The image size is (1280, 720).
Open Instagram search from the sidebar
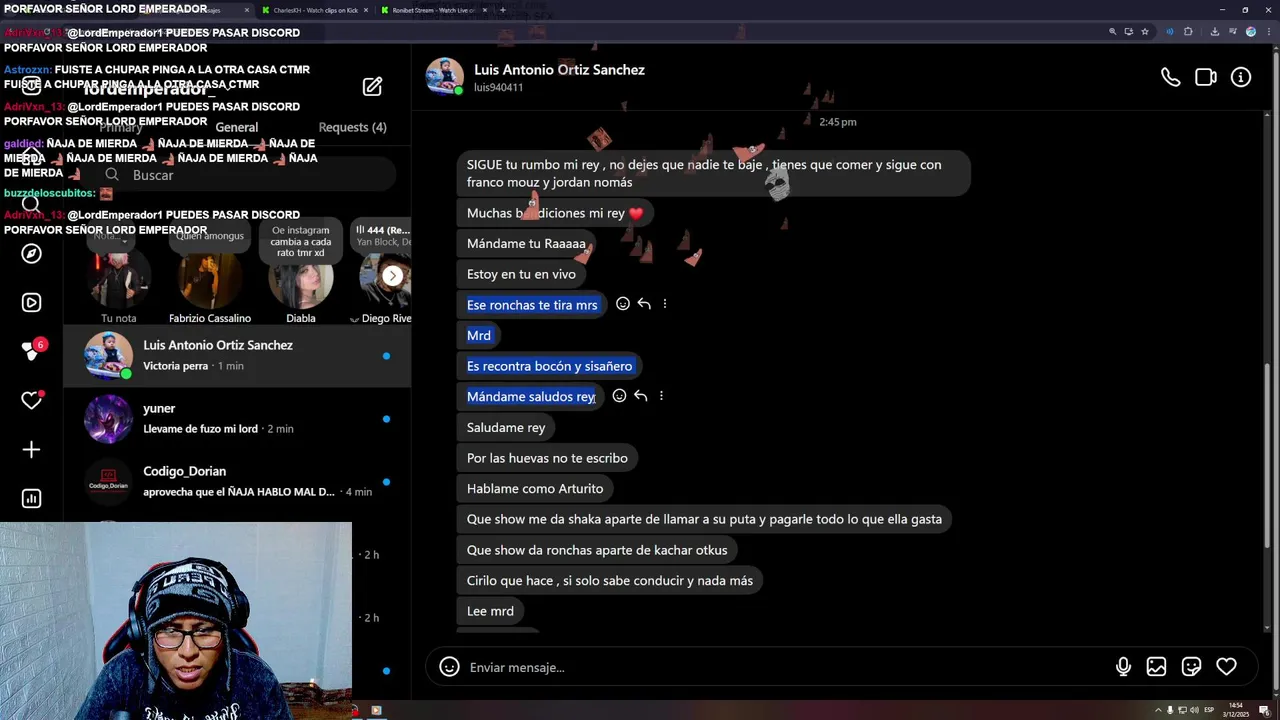point(31,204)
